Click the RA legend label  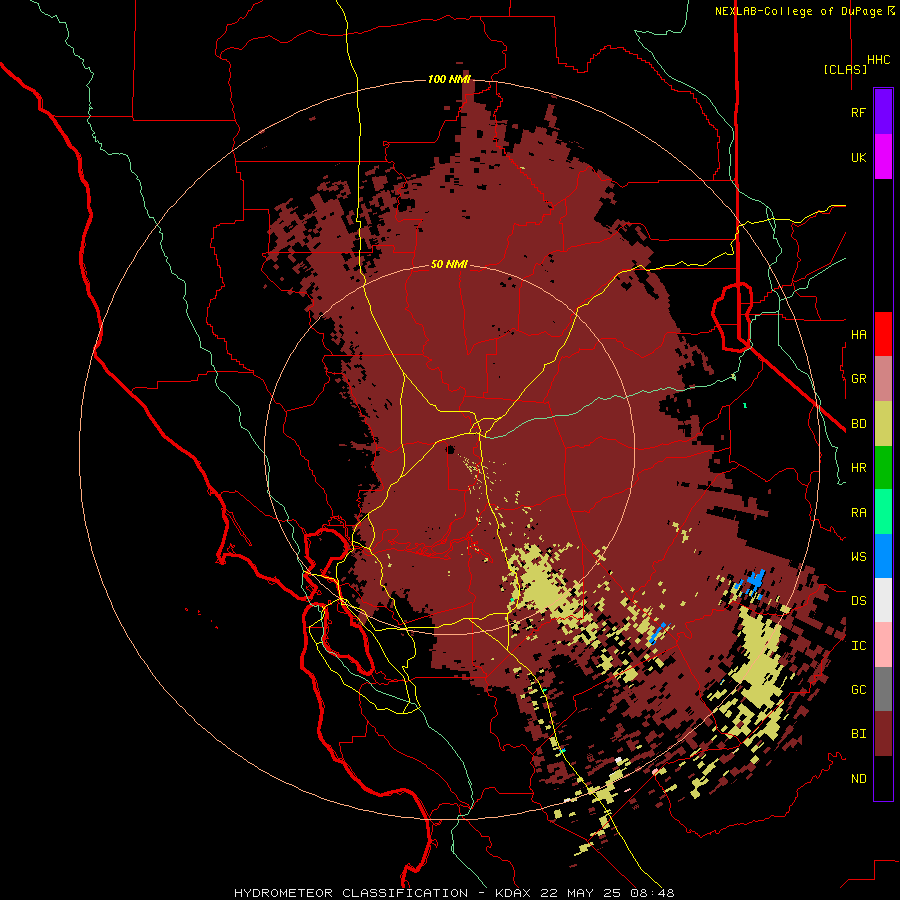click(x=858, y=513)
